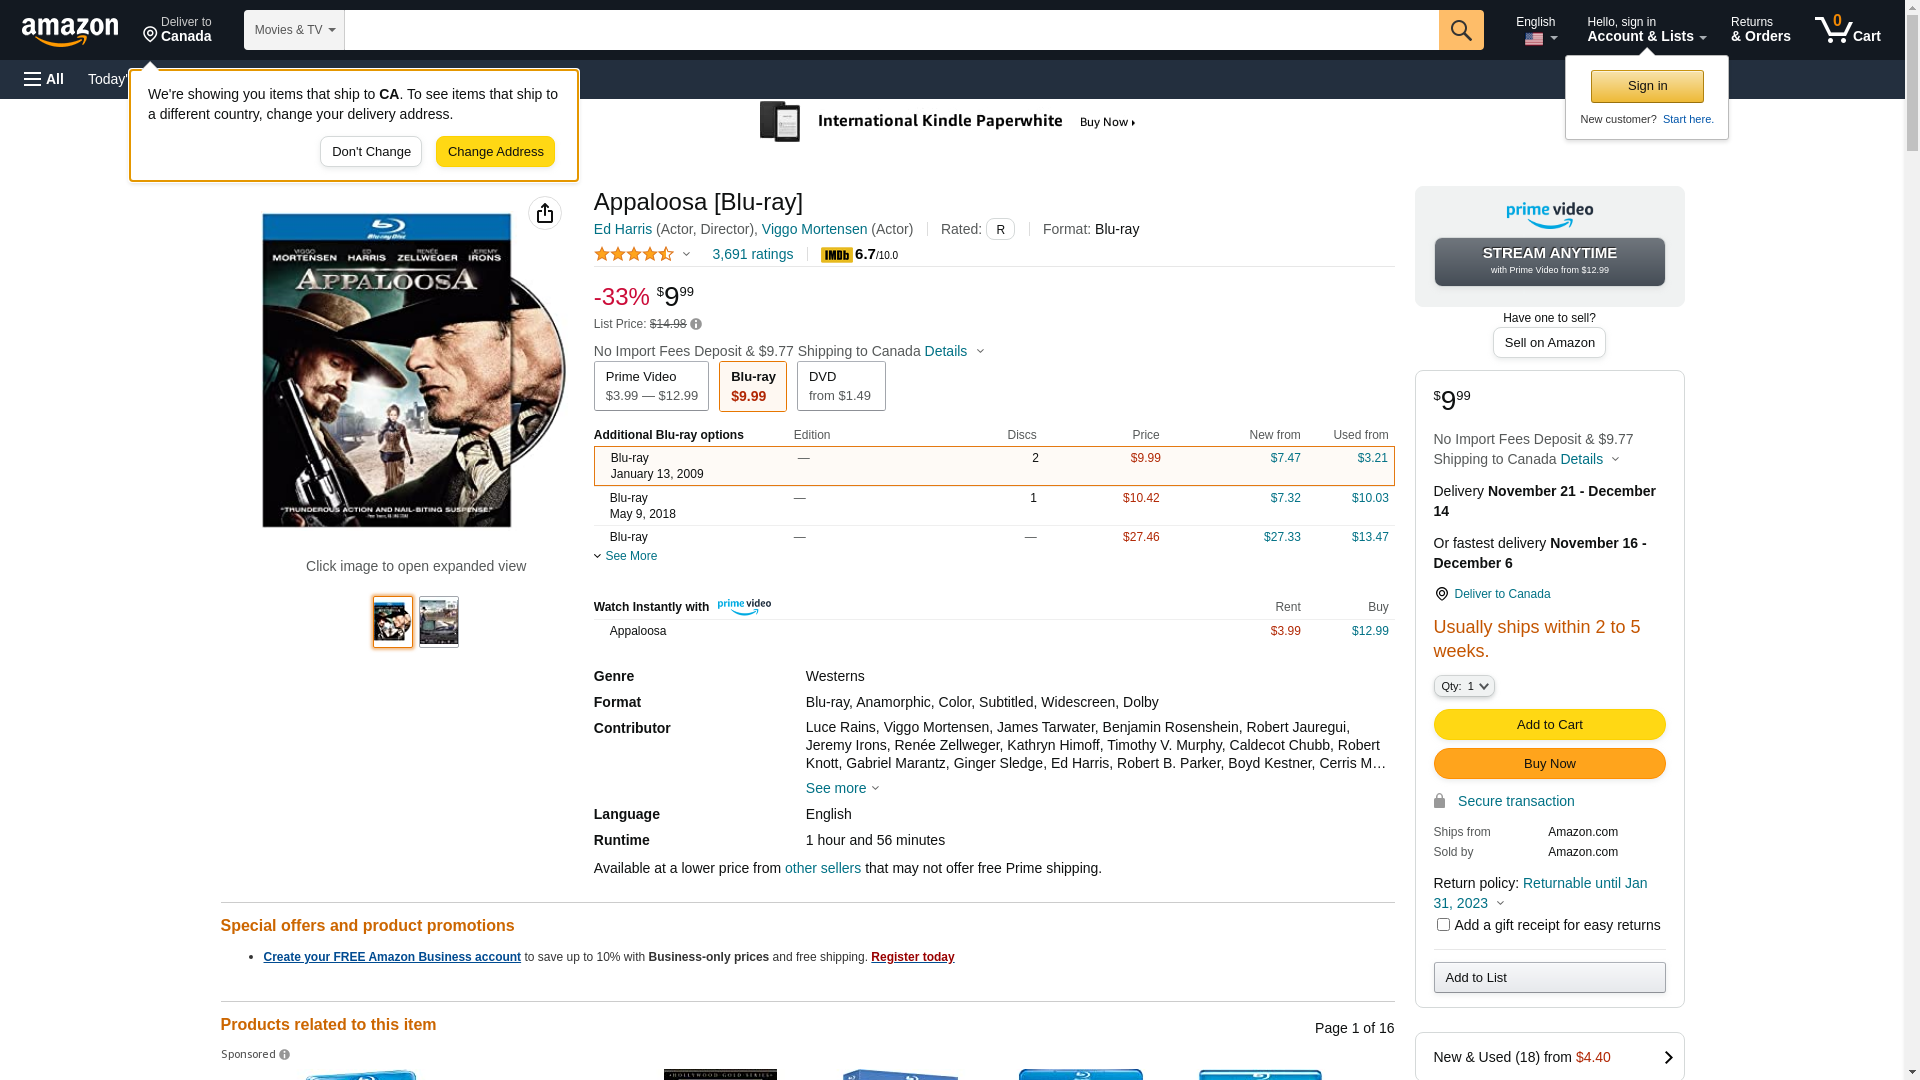The image size is (1920, 1080).
Task: Click the Sponsored info icon
Action: coord(285,1054)
